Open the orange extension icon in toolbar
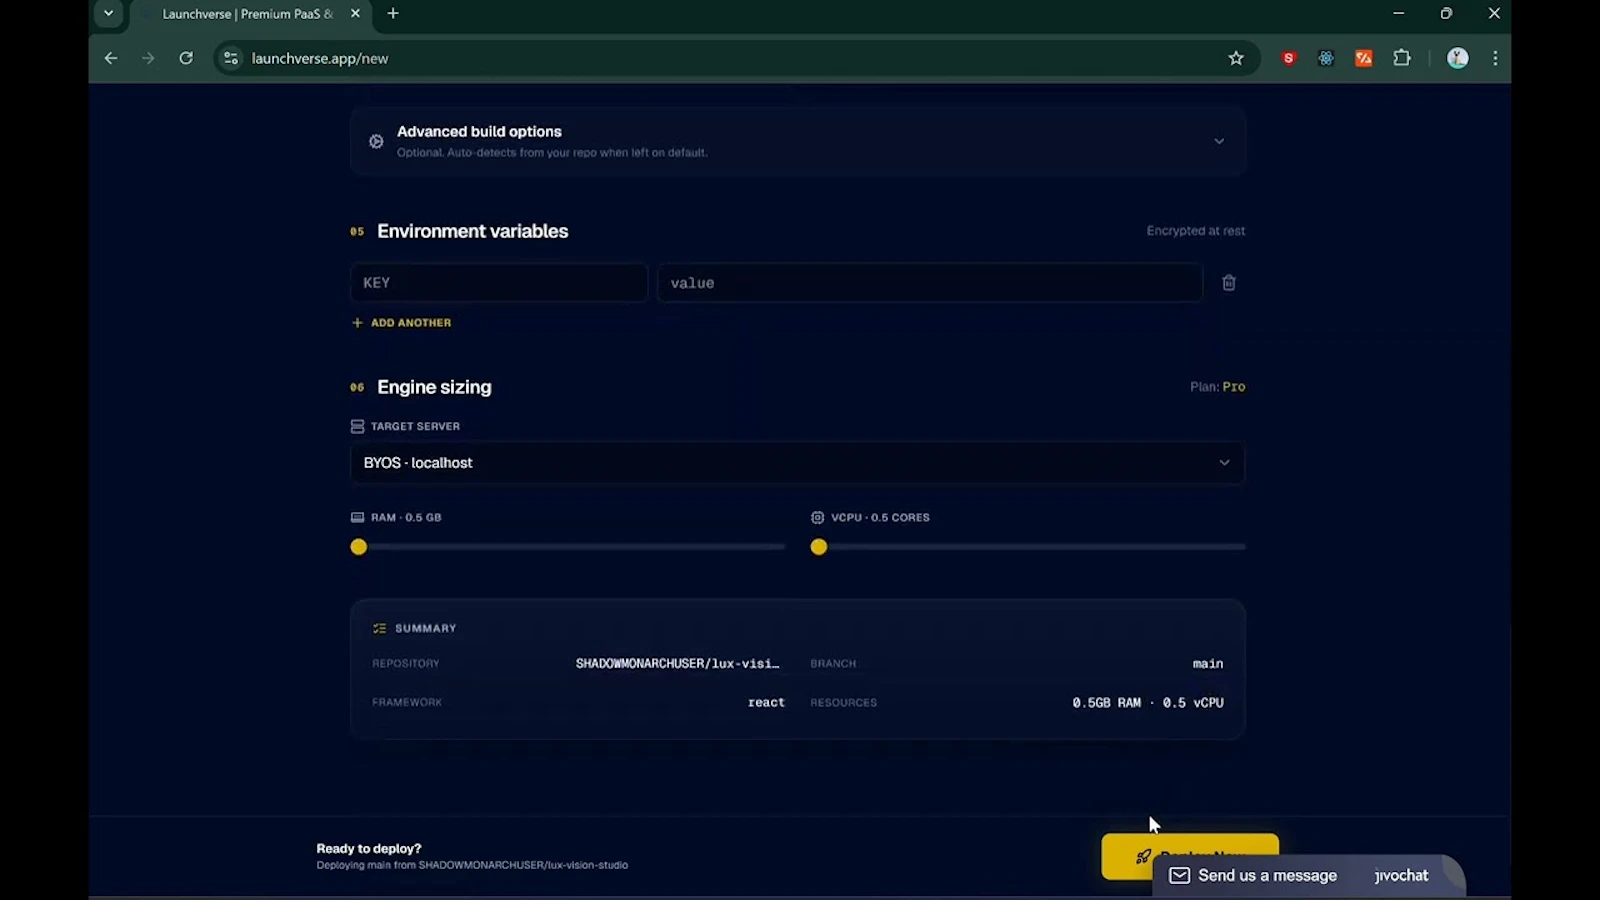Image resolution: width=1600 pixels, height=900 pixels. click(x=1364, y=58)
